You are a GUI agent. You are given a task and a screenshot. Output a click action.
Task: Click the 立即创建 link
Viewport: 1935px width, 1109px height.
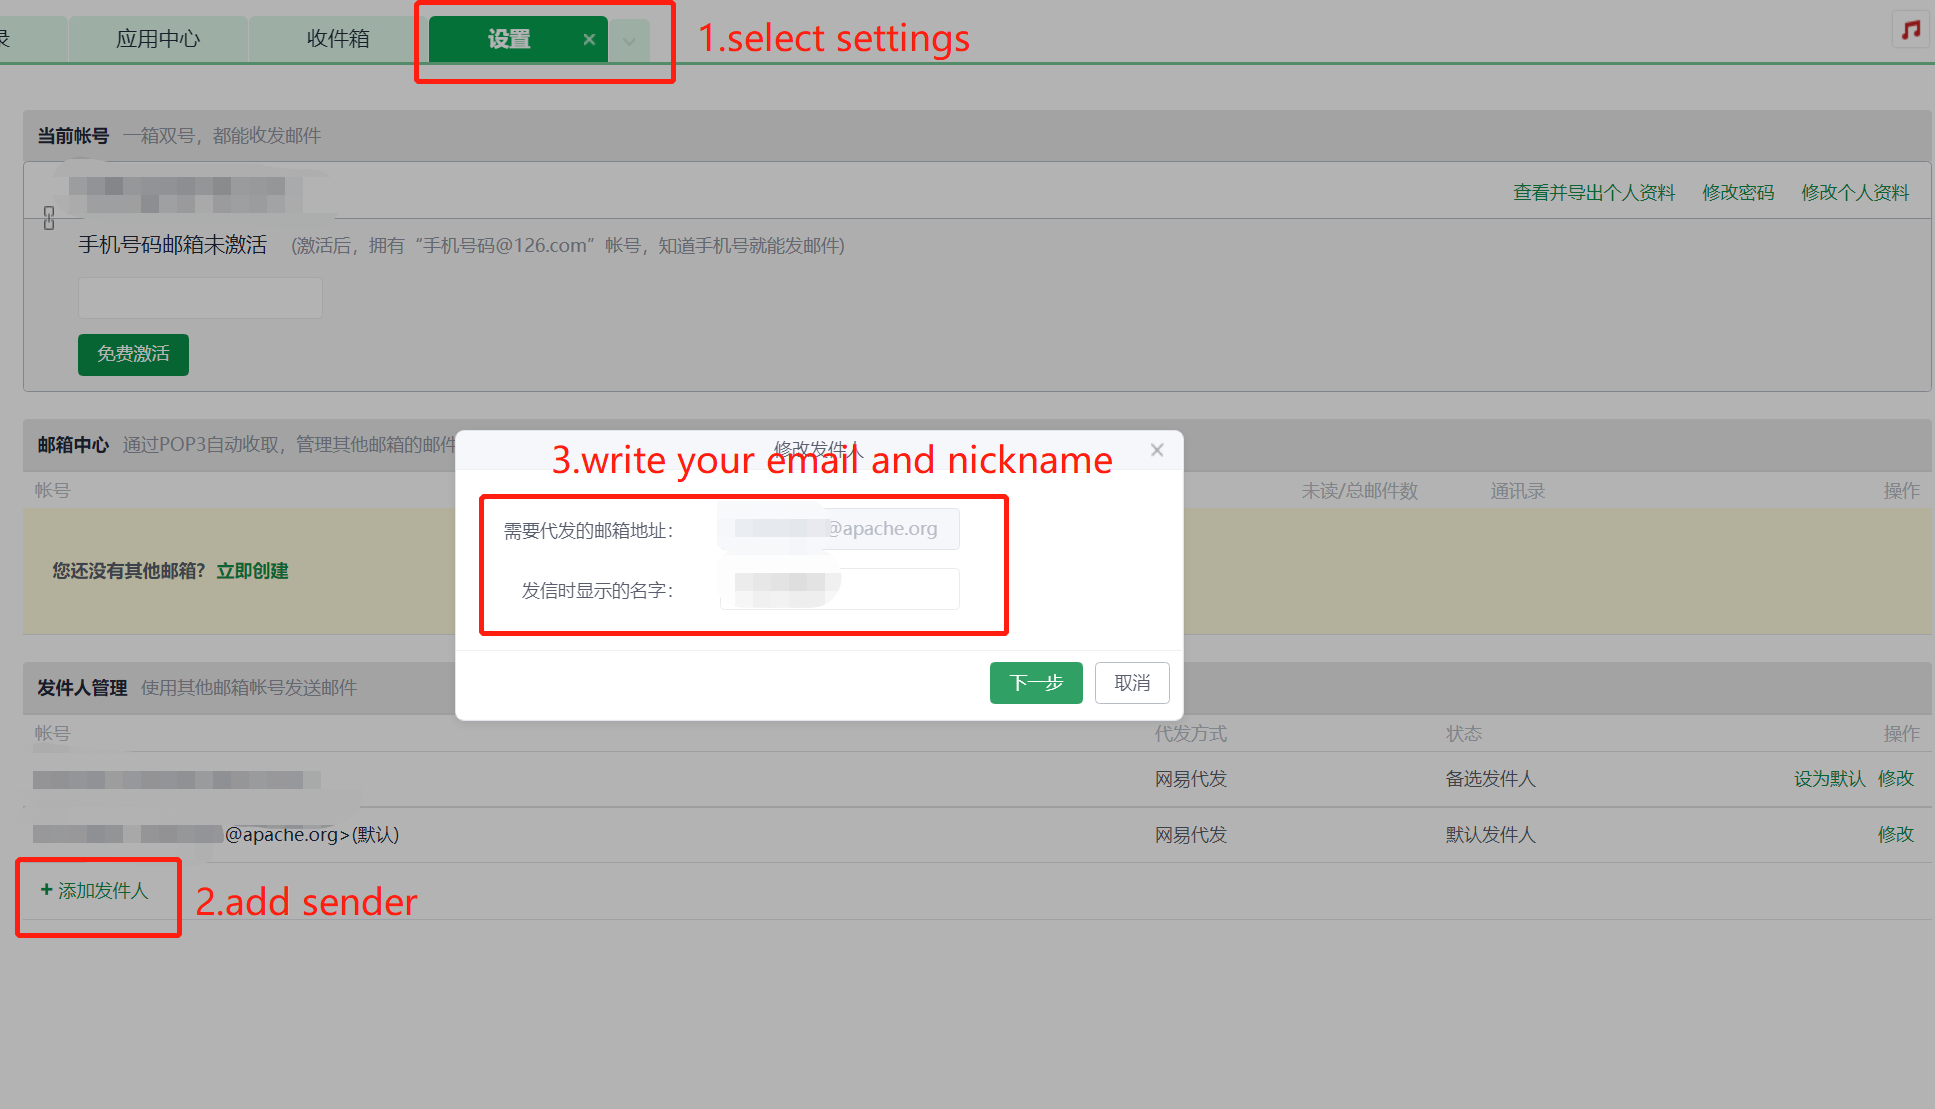click(x=252, y=571)
